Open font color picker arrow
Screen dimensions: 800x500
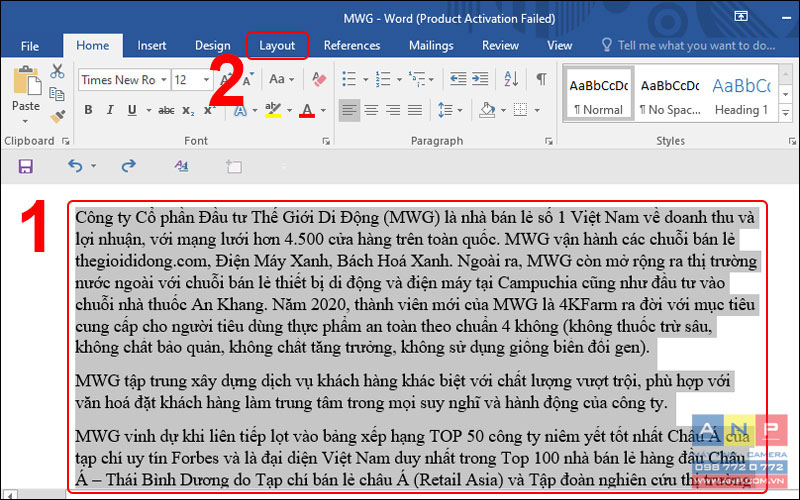(x=323, y=110)
